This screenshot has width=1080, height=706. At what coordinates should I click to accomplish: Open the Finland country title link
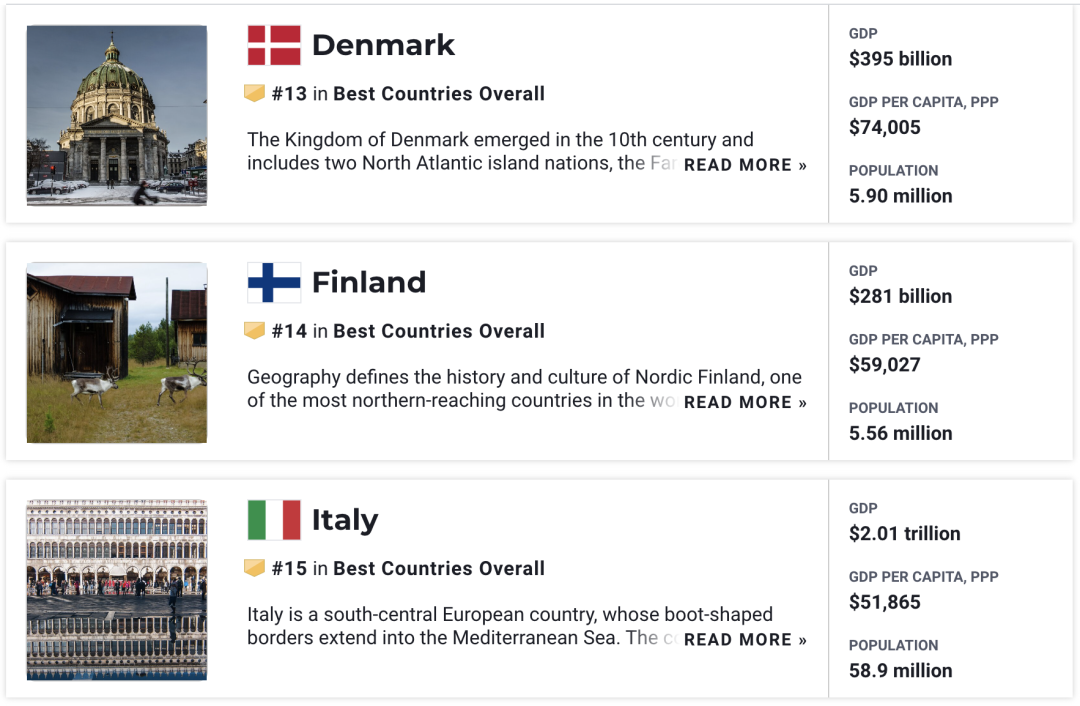coord(369,282)
